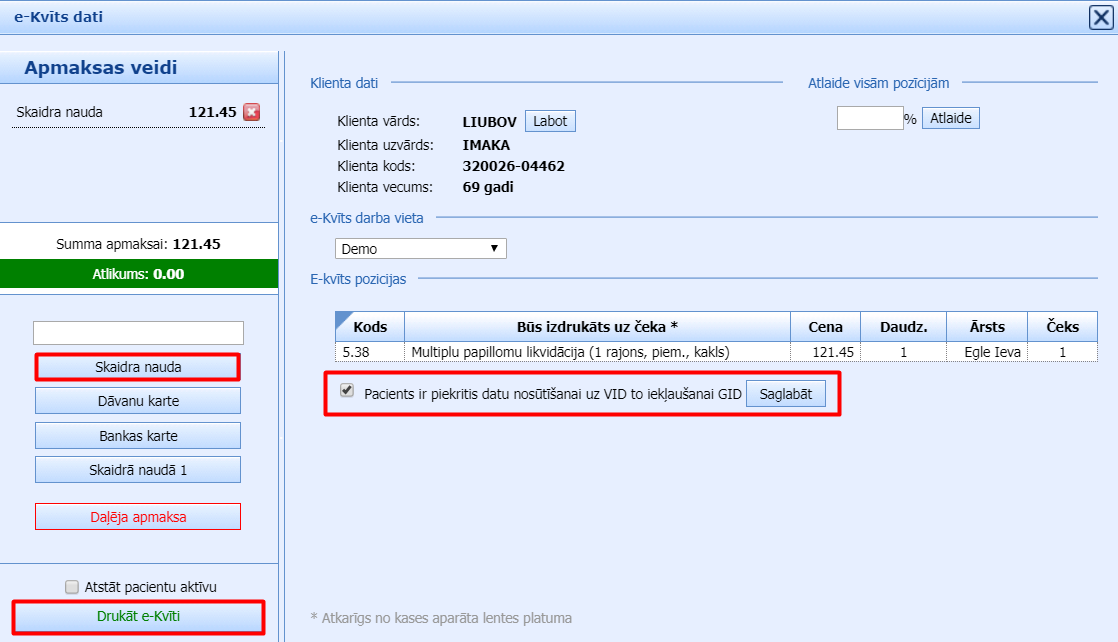Viewport: 1118px width, 642px height.
Task: Click the discount percentage input field
Action: coord(869,118)
